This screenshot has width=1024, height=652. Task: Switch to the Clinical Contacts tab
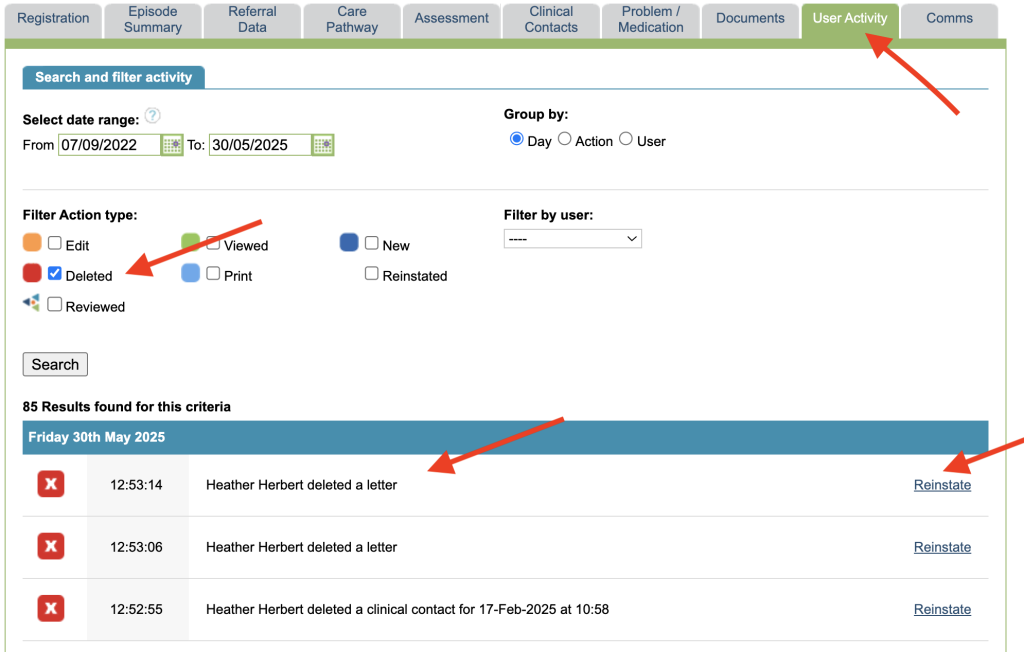pyautogui.click(x=551, y=19)
